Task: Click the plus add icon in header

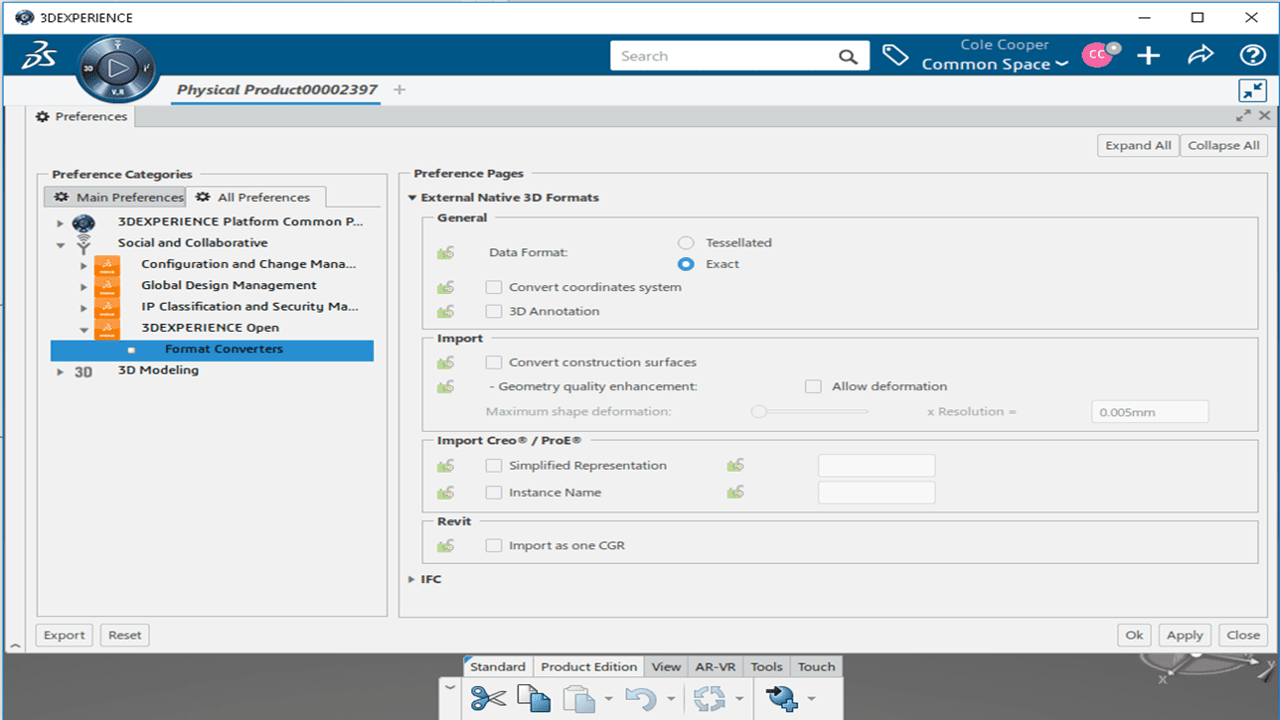Action: click(x=1148, y=56)
